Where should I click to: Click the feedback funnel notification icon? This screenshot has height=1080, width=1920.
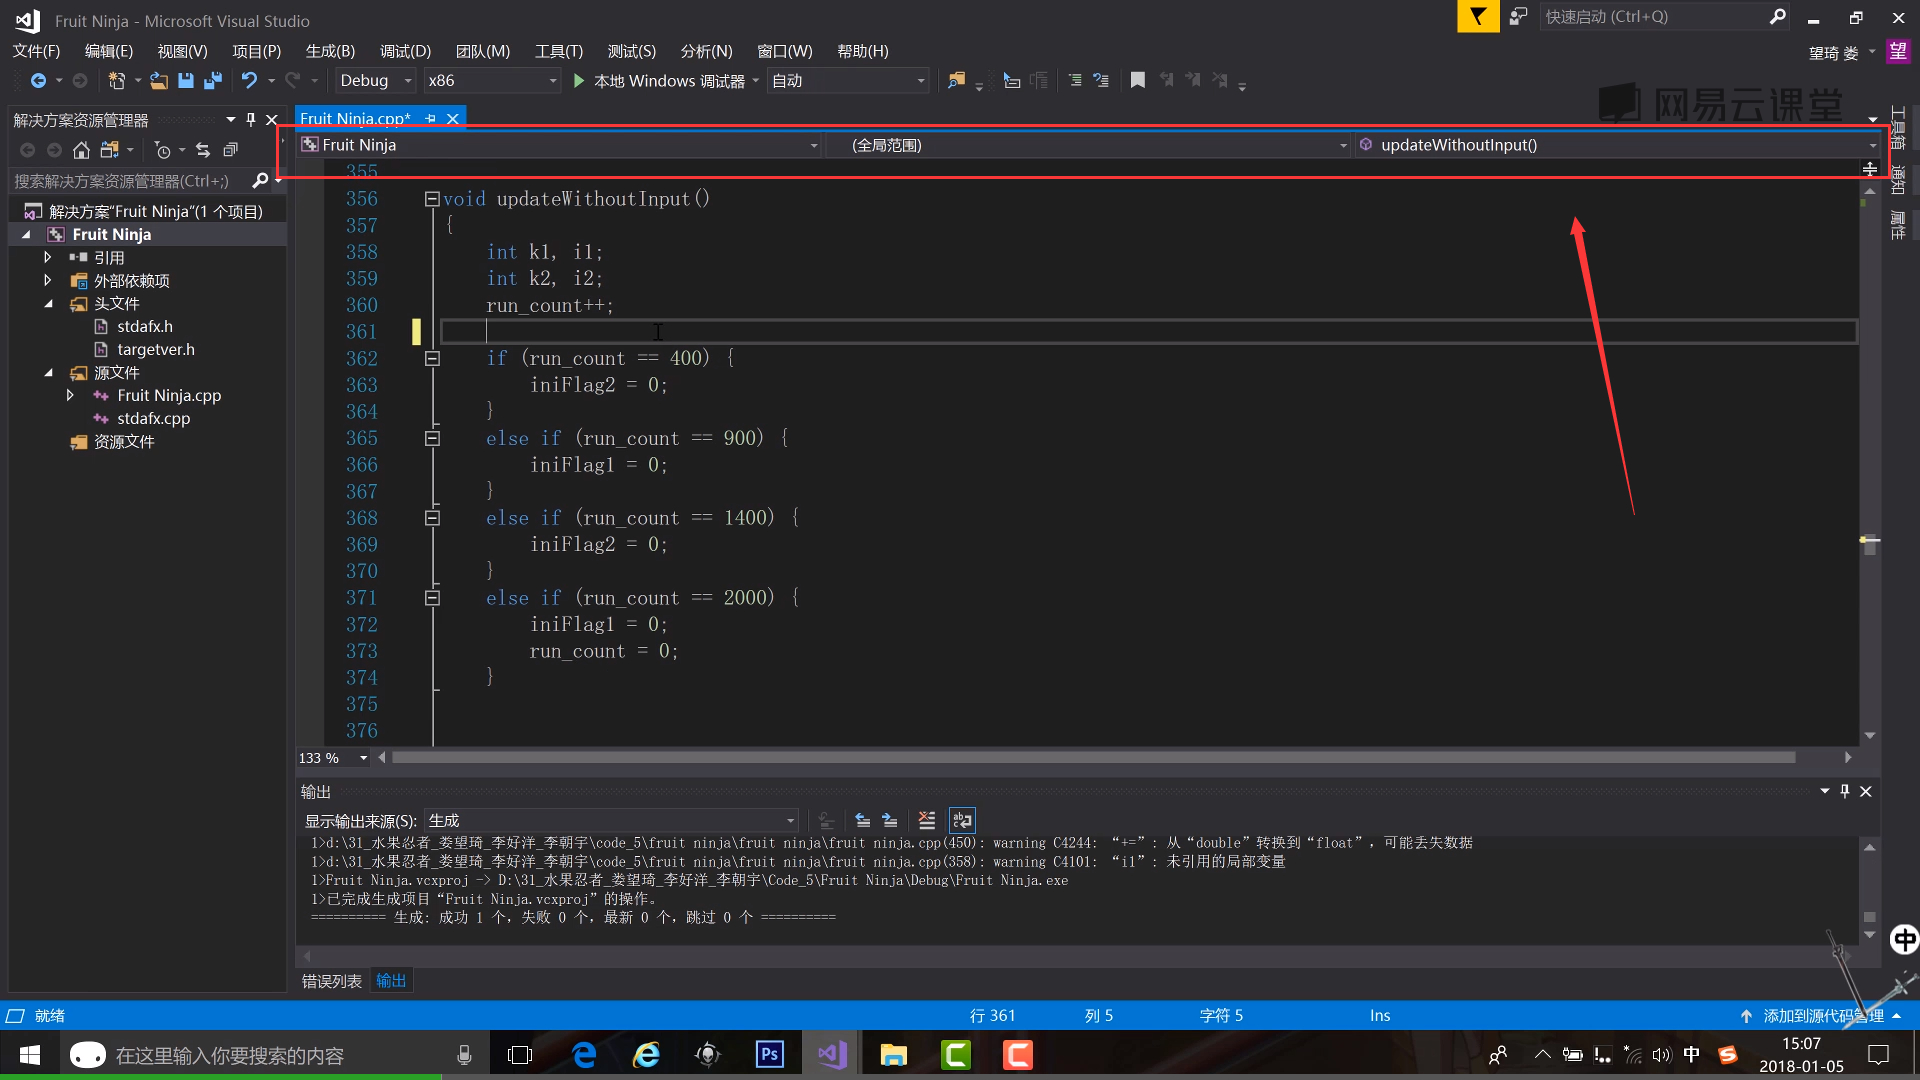pyautogui.click(x=1477, y=17)
